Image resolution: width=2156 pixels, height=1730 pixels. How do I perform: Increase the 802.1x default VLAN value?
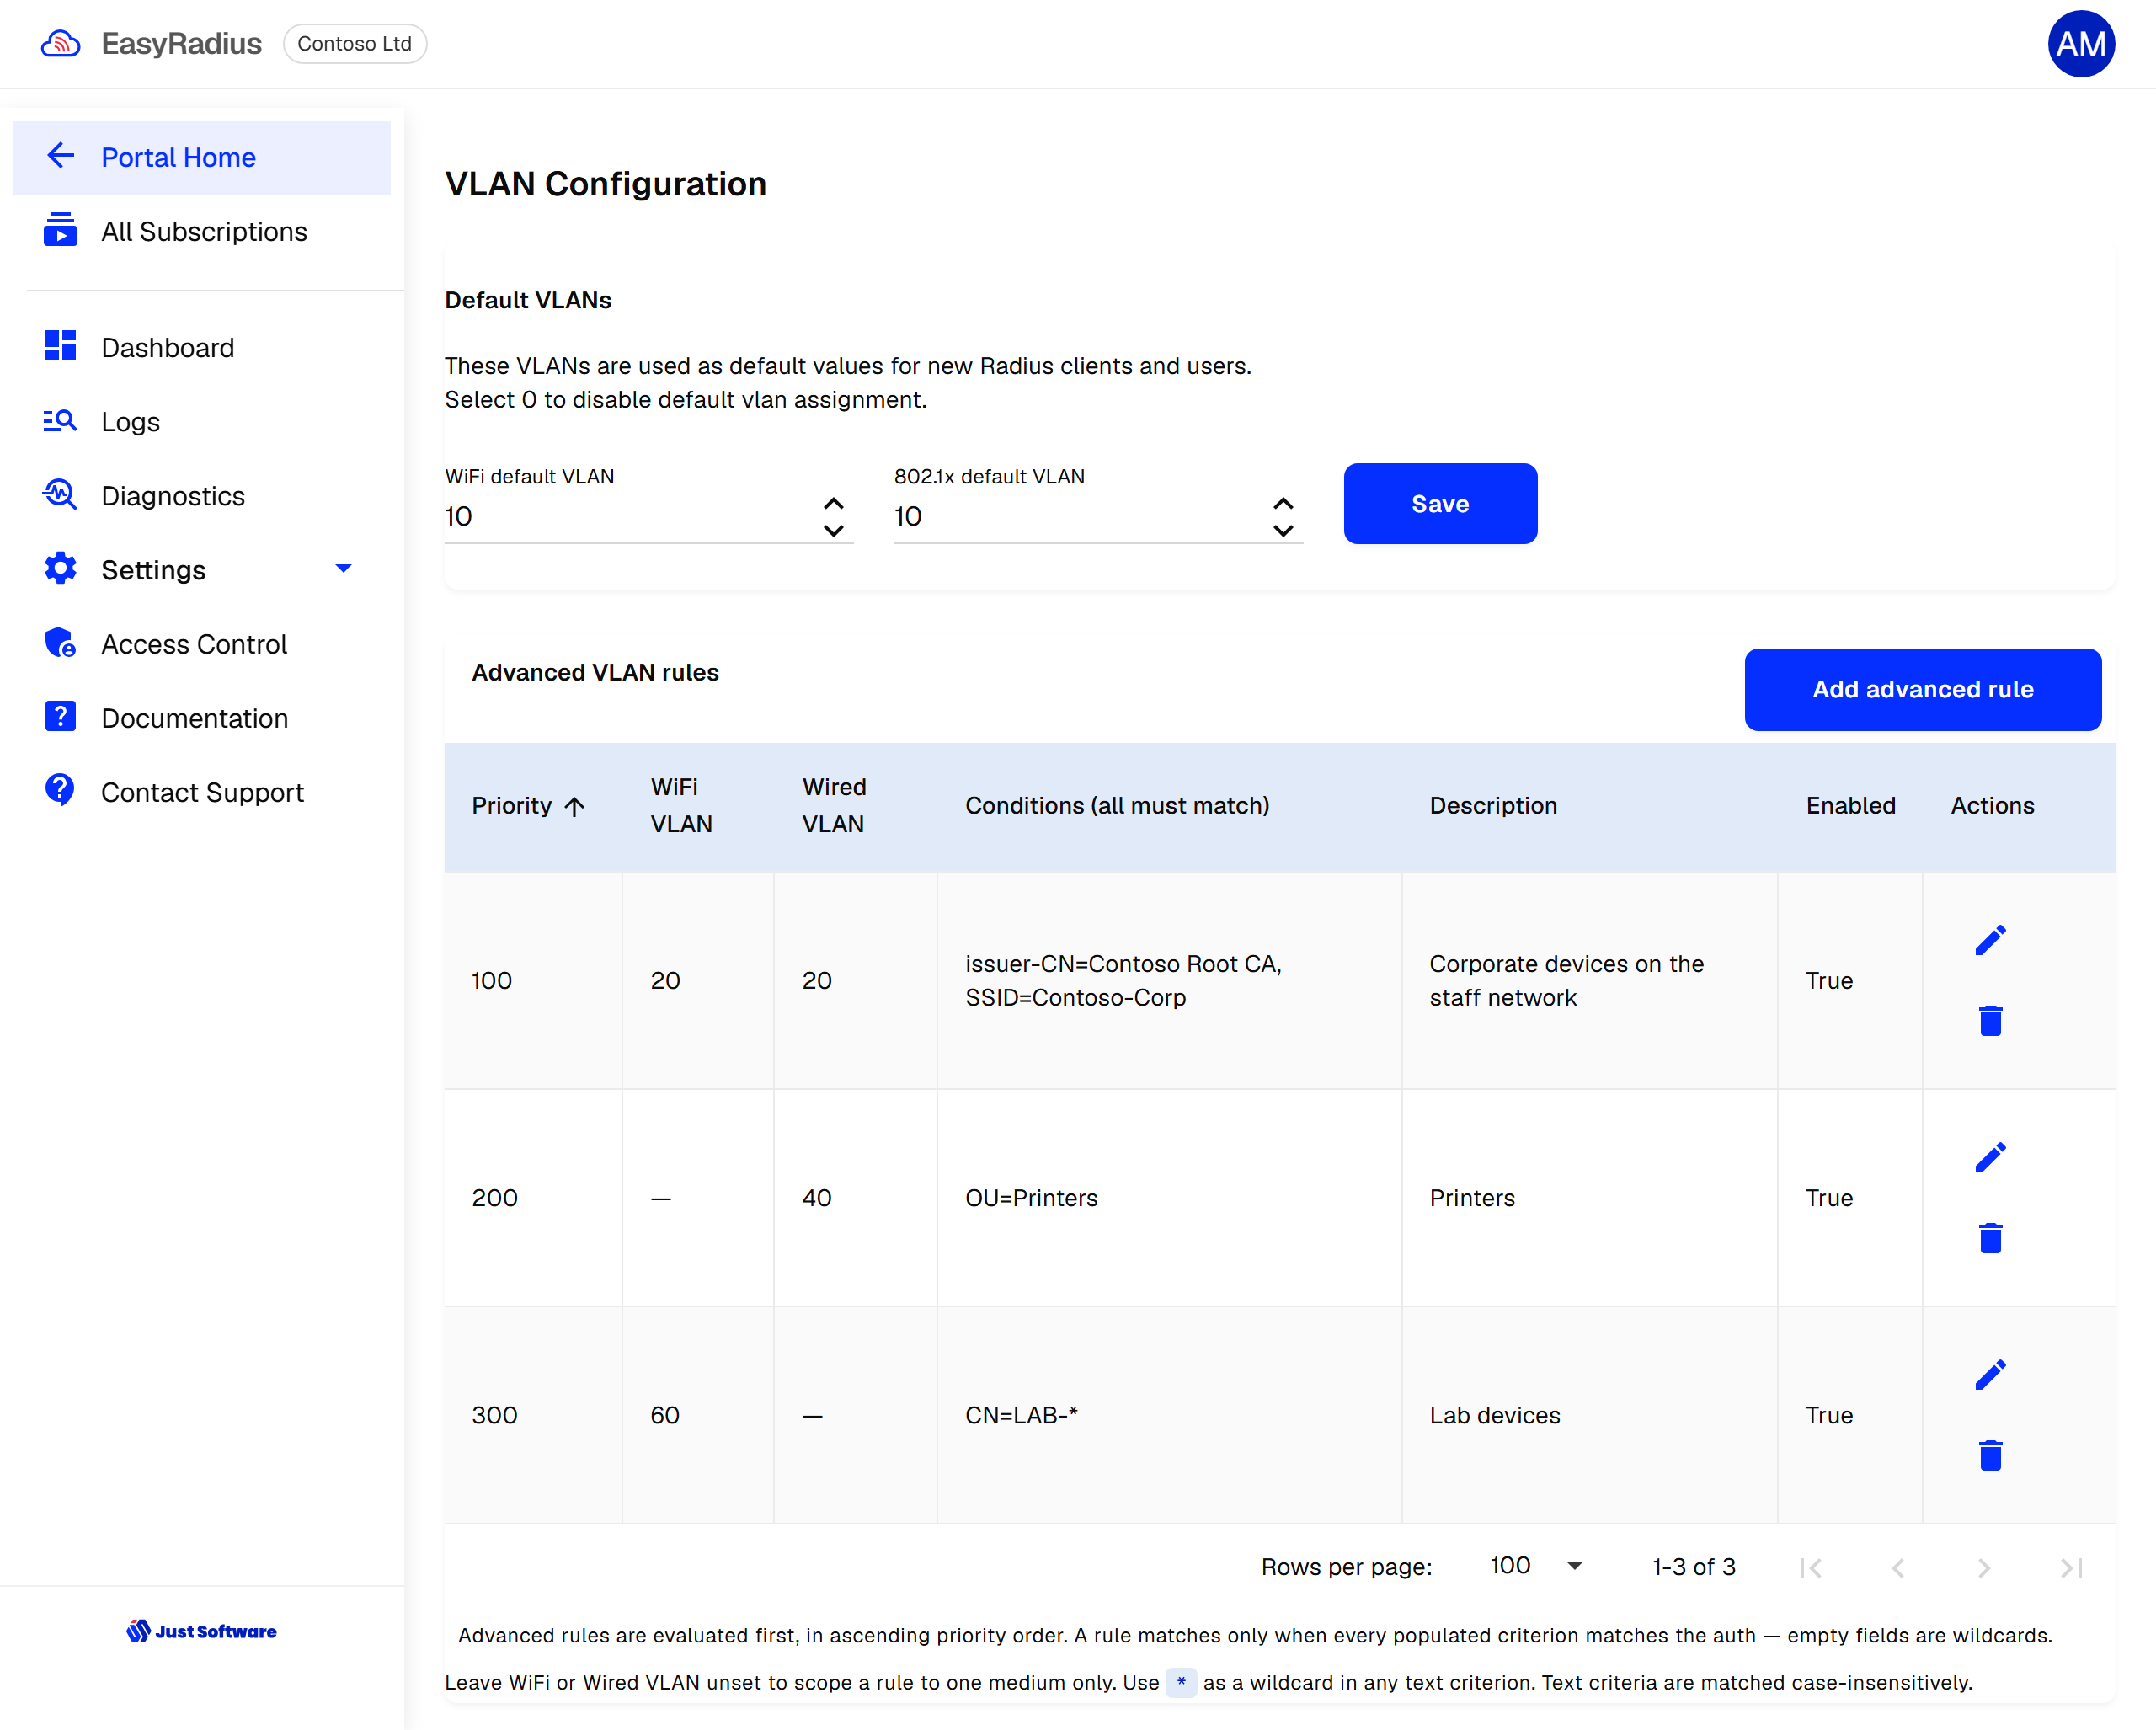[1283, 503]
